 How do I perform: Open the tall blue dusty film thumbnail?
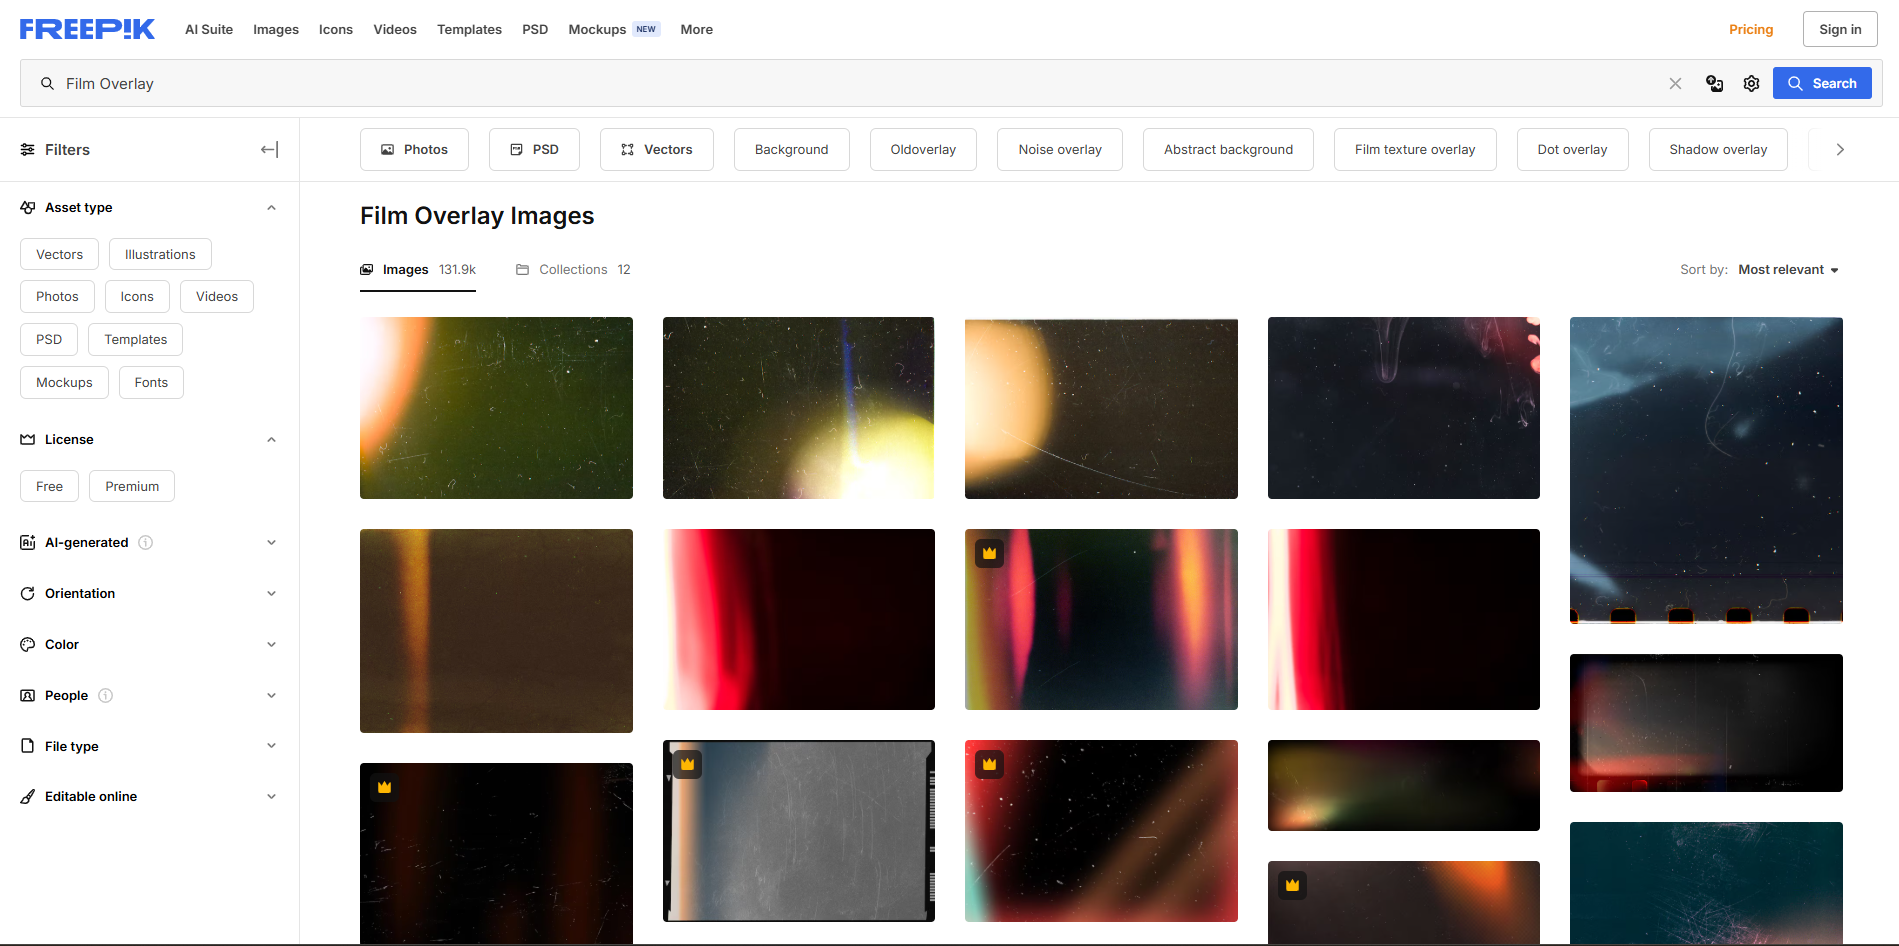[x=1706, y=470]
